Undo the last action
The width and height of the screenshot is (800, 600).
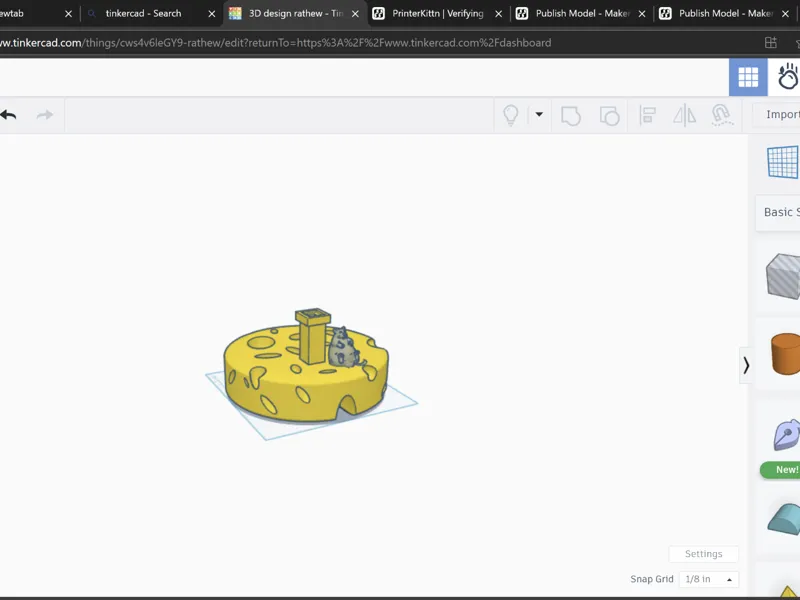coord(8,115)
